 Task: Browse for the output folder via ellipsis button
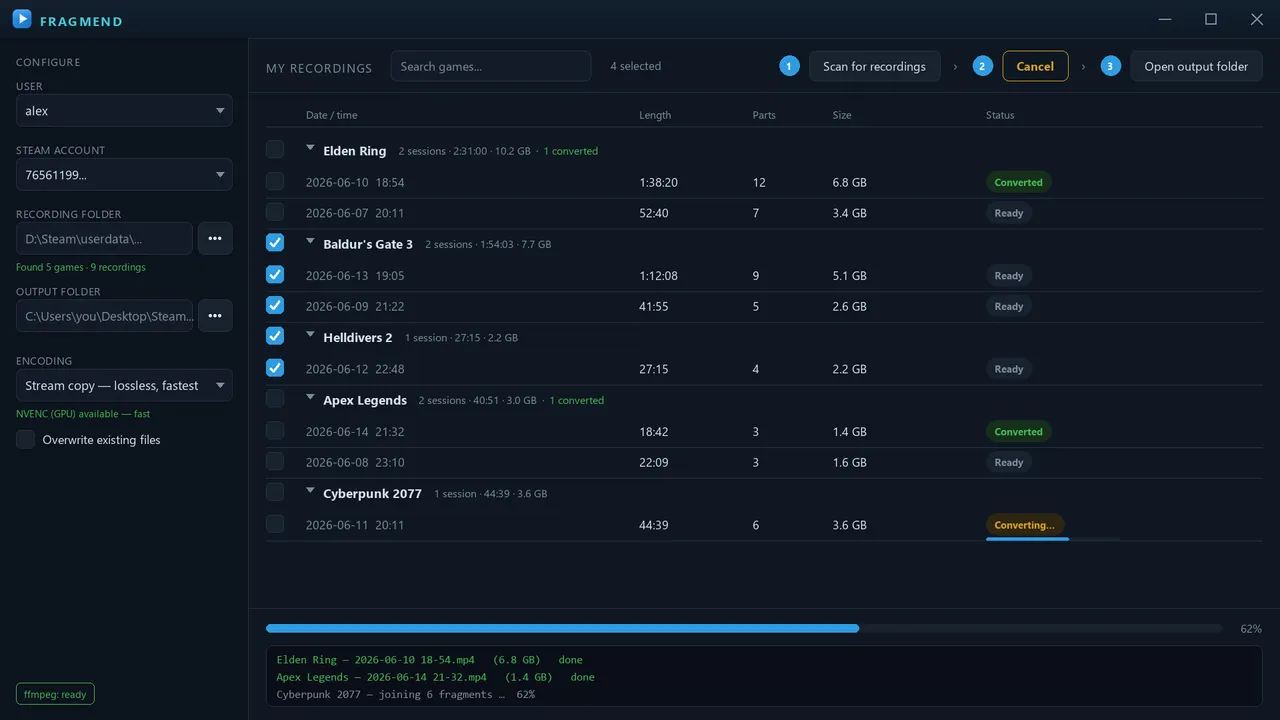(x=215, y=315)
